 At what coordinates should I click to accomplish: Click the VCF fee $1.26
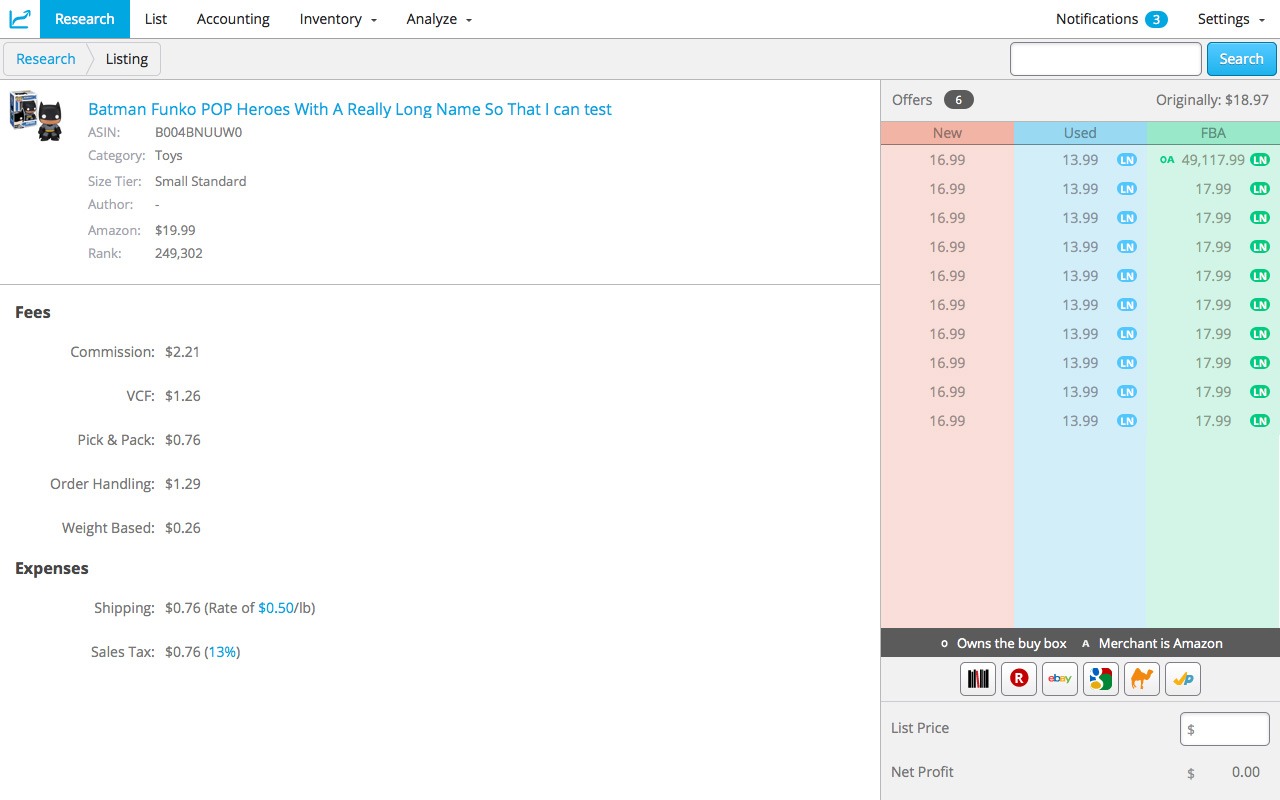coord(183,396)
